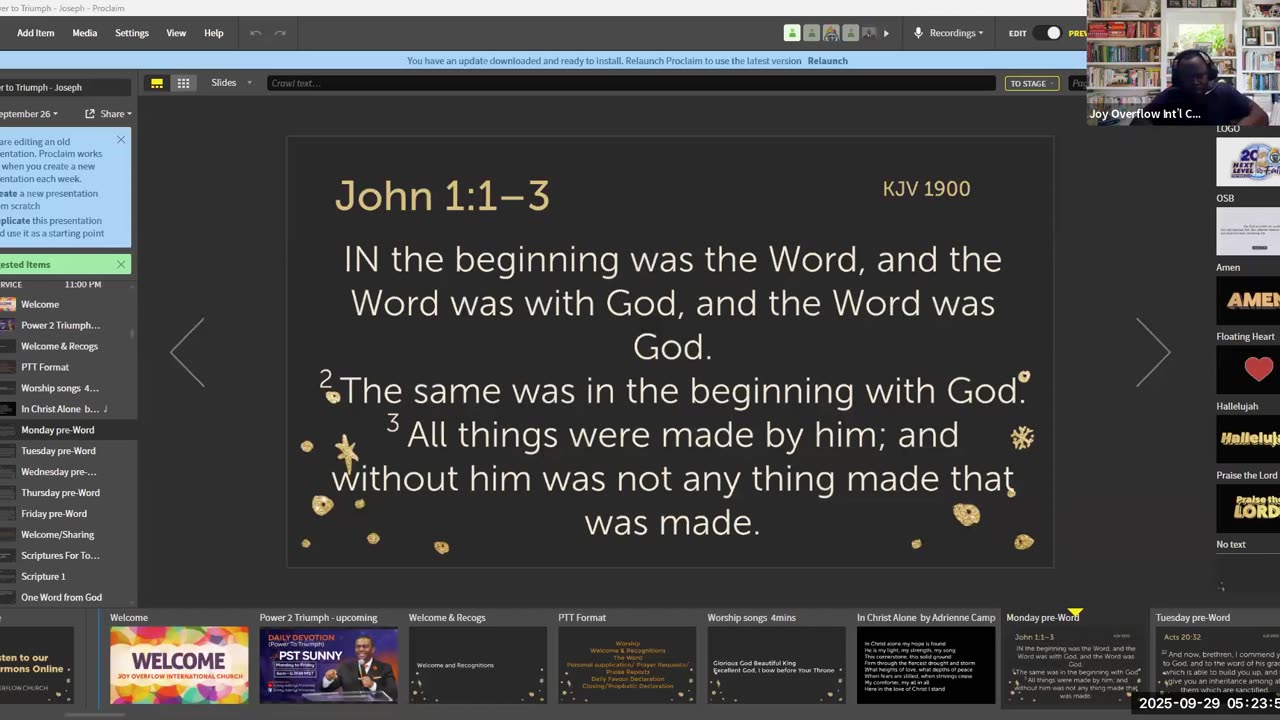
Task: Edit the presentation title field
Action: click(x=66, y=87)
